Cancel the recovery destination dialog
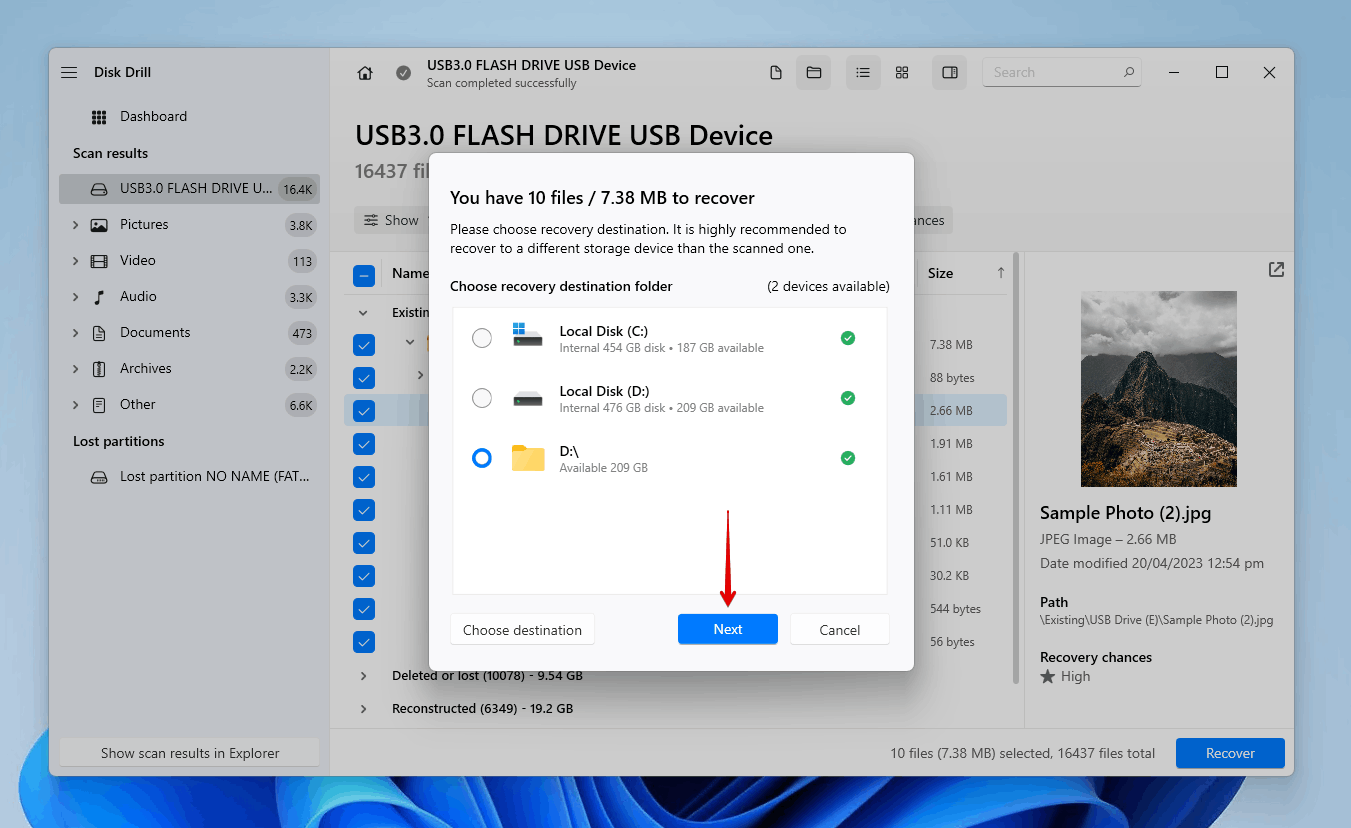The image size is (1351, 828). pos(840,630)
